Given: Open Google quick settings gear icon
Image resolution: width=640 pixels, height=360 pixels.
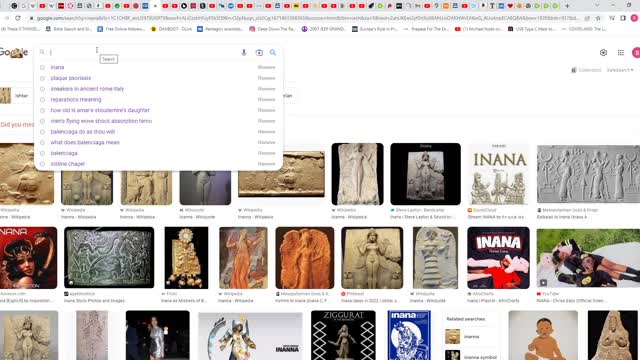Looking at the screenshot, I should [x=603, y=52].
